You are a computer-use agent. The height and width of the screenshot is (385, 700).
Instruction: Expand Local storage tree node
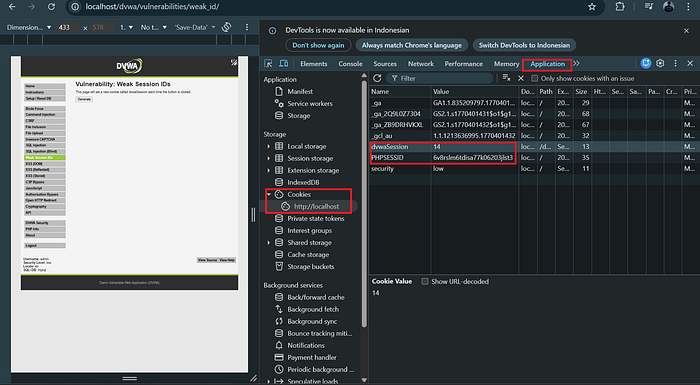coord(268,146)
